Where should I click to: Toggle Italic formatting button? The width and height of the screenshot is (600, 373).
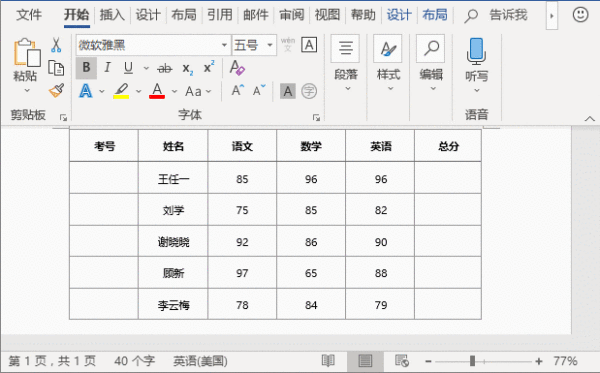[108, 68]
